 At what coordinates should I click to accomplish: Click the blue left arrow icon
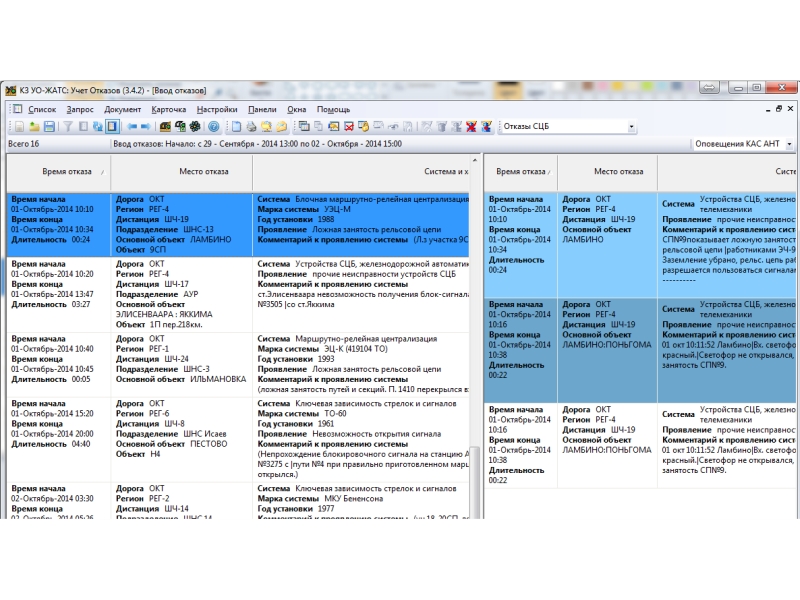point(132,127)
